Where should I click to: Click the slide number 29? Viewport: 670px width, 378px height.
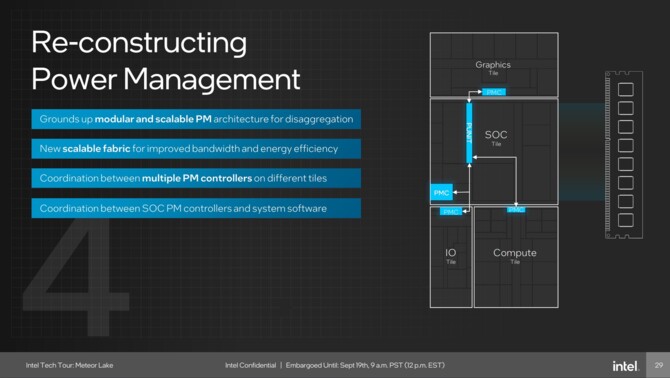tap(658, 365)
